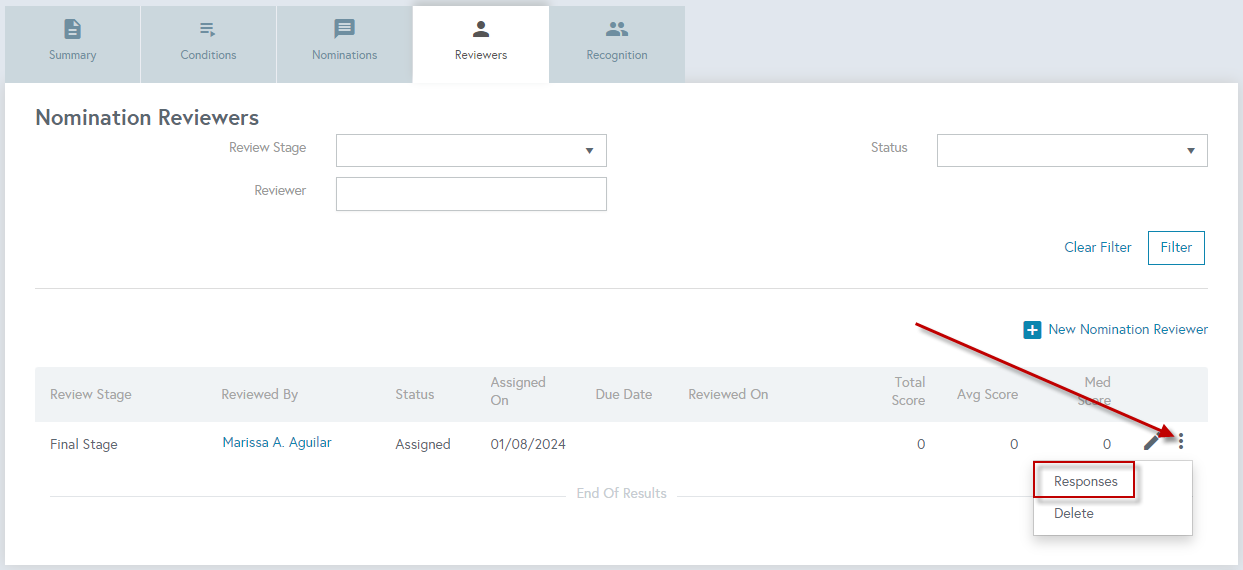Click the Recognition people icon
Screen dimensions: 1243x570
pos(617,30)
